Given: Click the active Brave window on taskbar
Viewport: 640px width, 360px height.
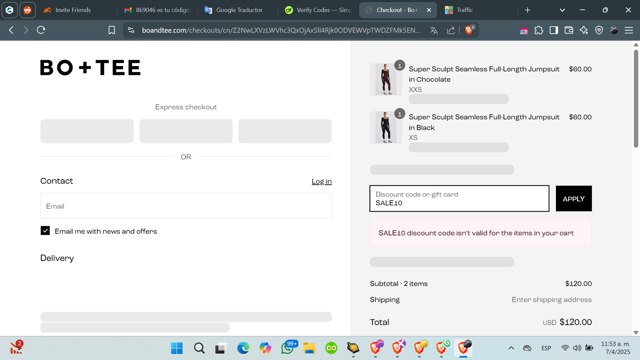Looking at the screenshot, I should click(x=463, y=348).
